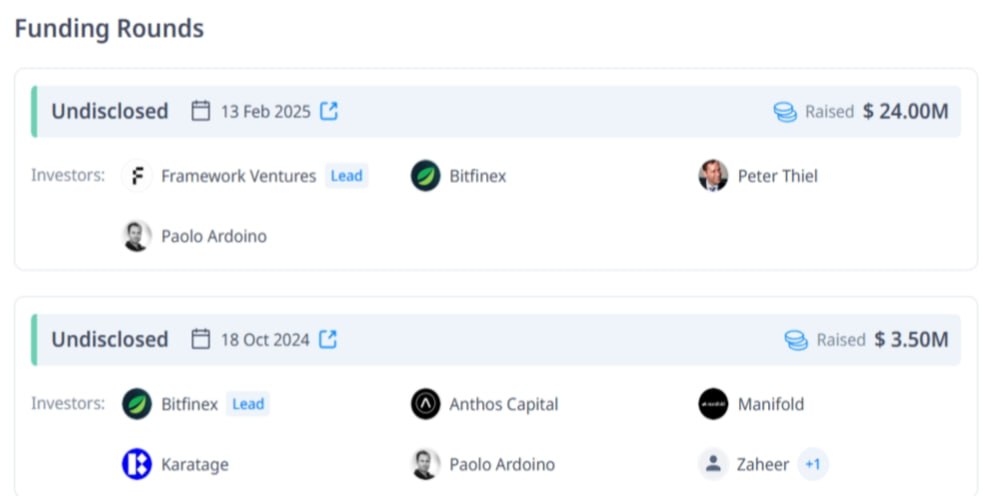Open the Framework Ventures investor link
983x496 pixels.
(x=239, y=176)
